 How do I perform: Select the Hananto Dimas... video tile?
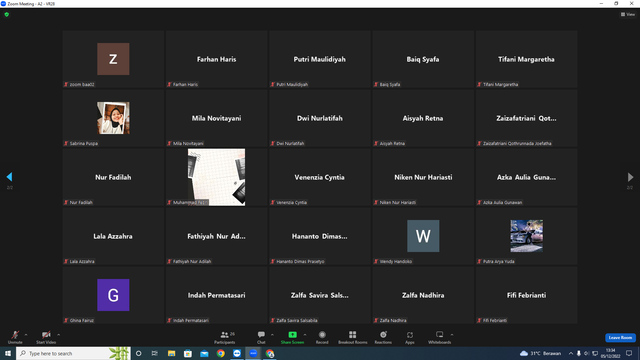(320, 236)
